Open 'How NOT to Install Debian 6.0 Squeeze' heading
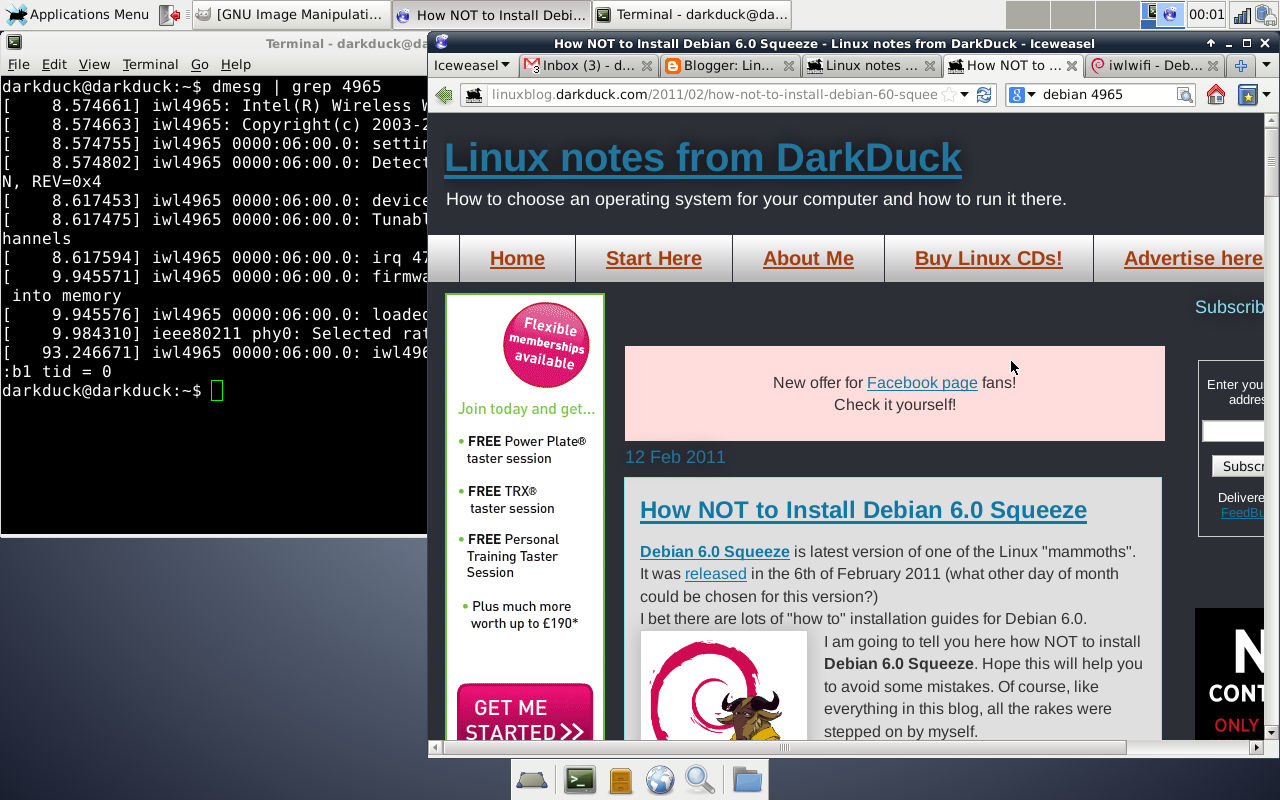Screen dimensions: 1280x800 [863, 510]
